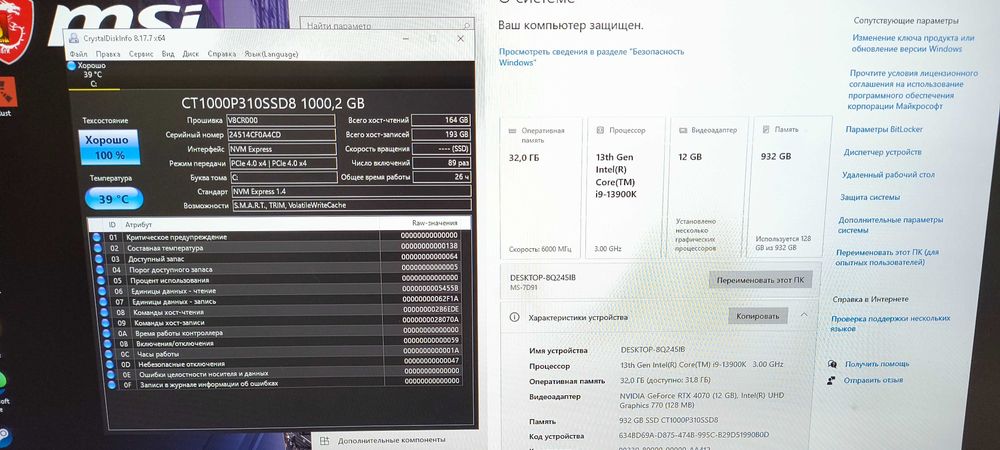Click the Общее время работы value 26 ч

point(441,177)
